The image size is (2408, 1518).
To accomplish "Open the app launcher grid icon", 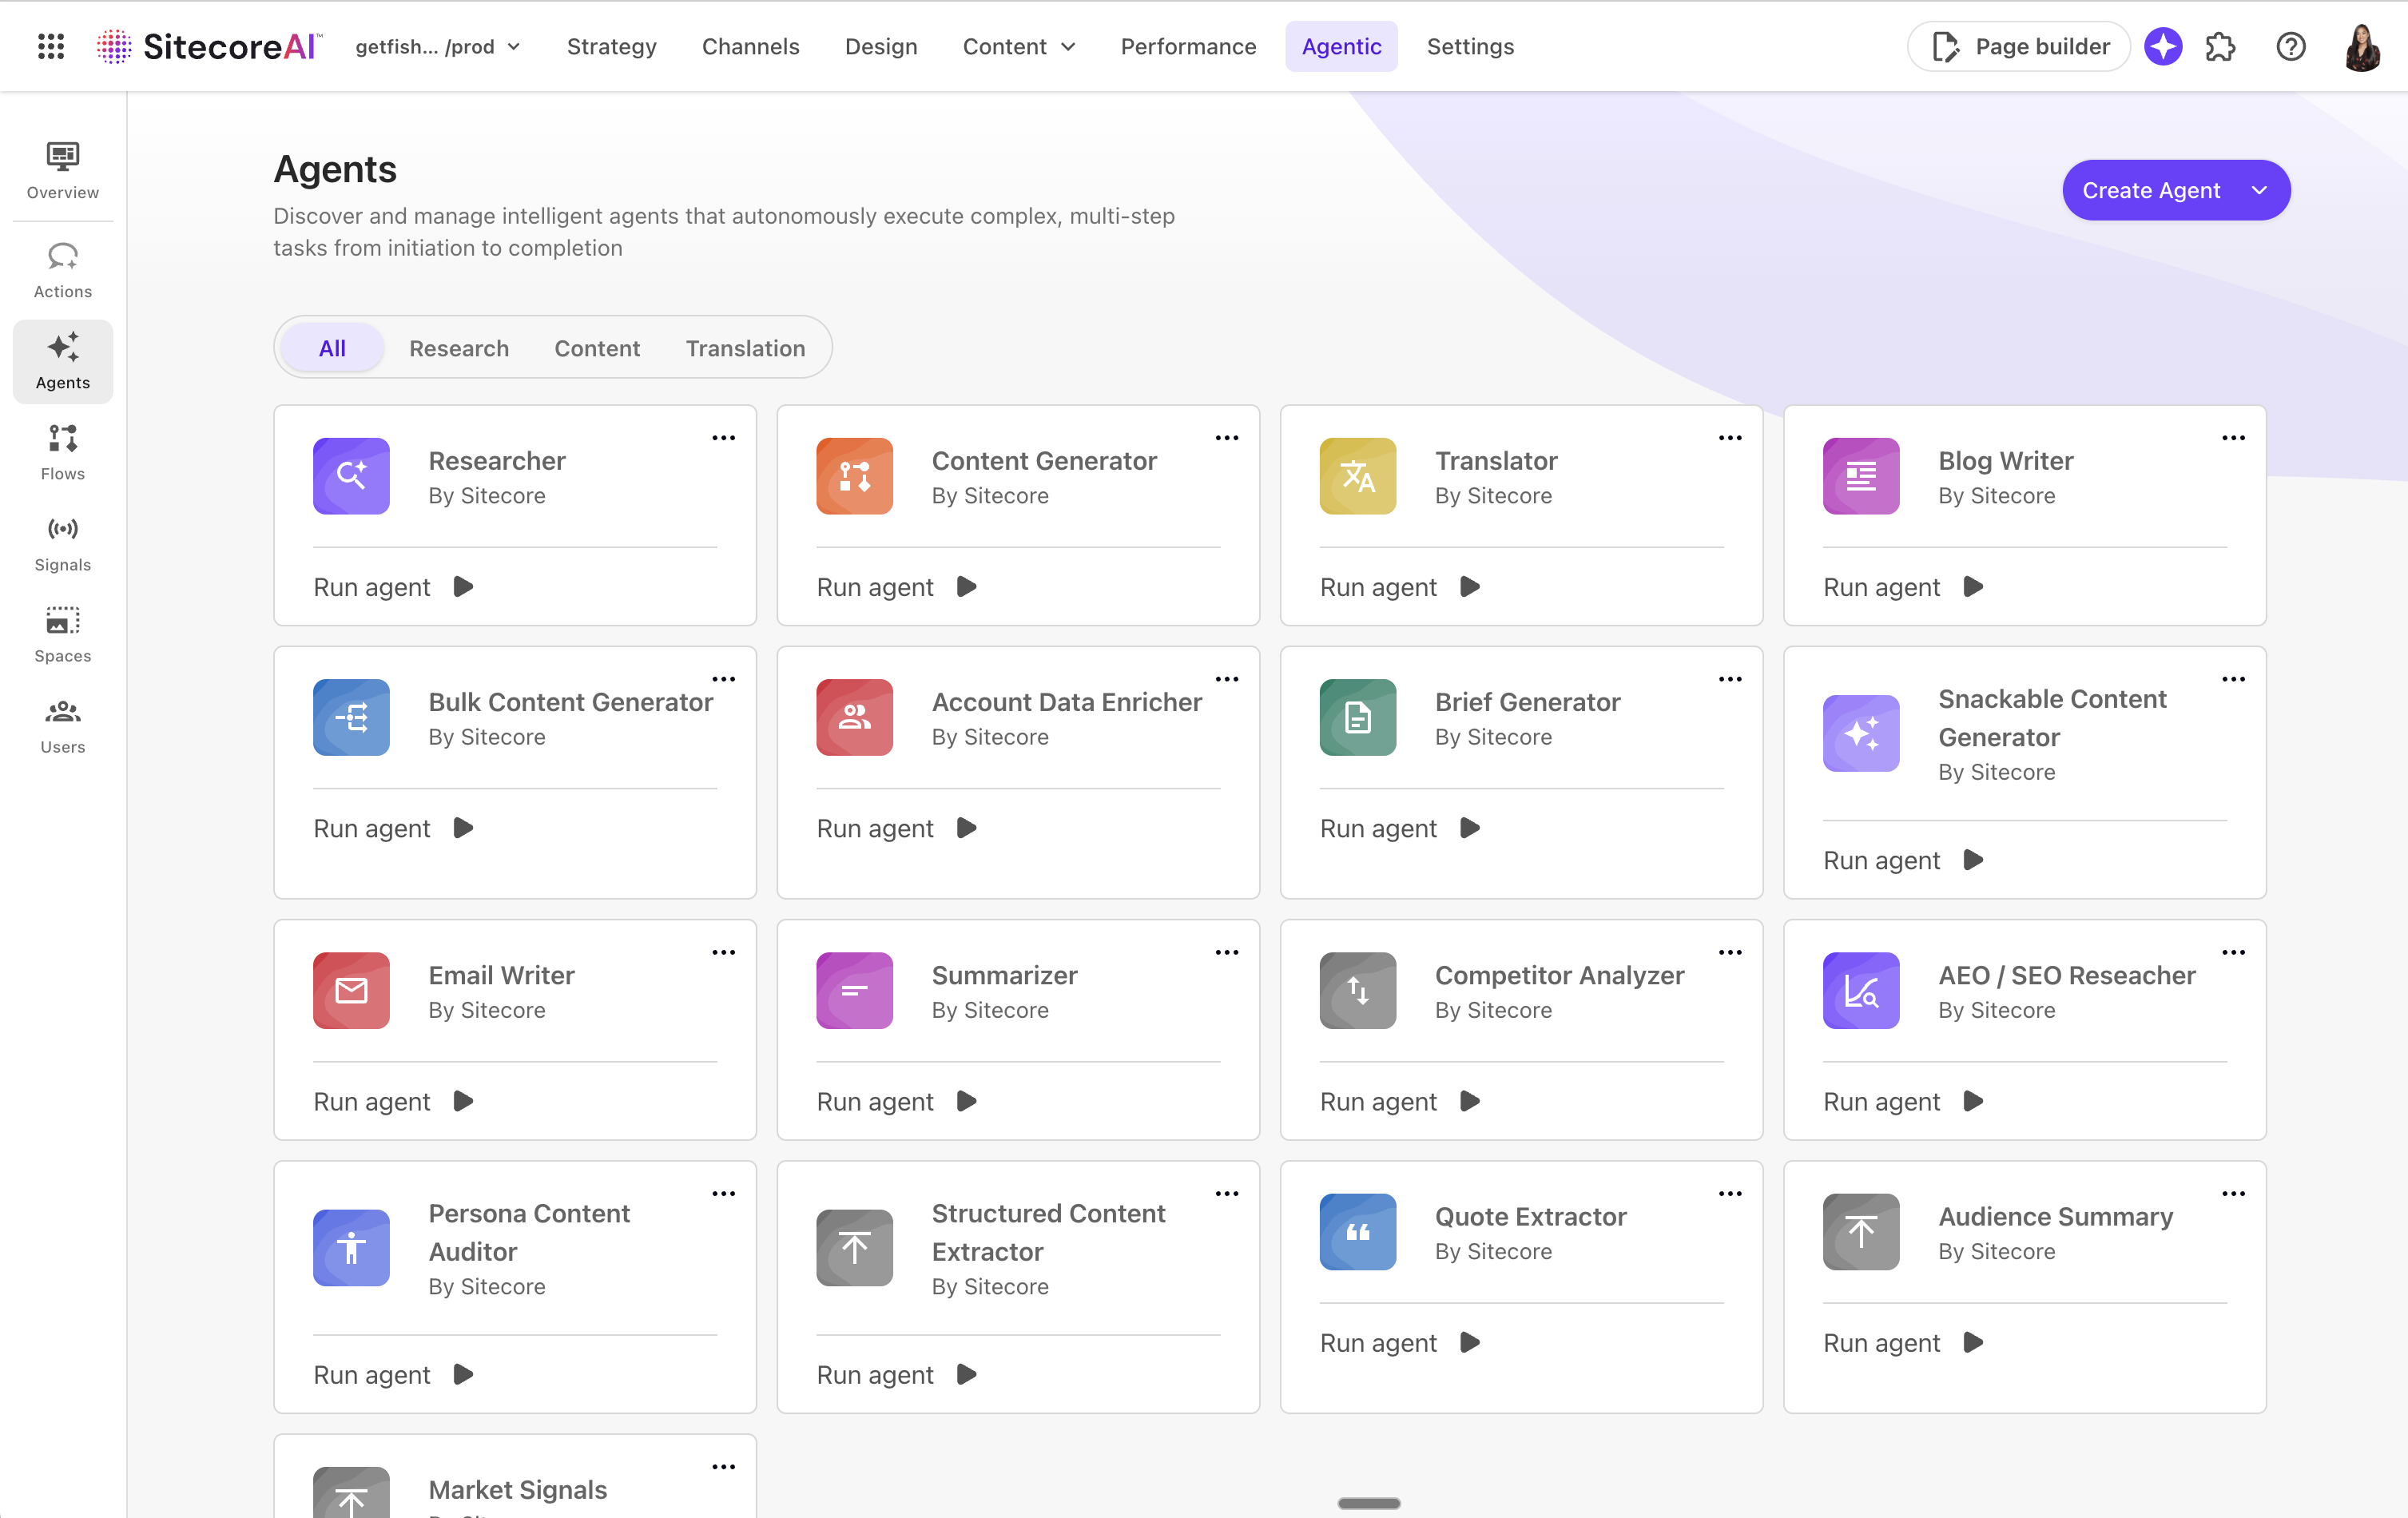I will (x=50, y=46).
